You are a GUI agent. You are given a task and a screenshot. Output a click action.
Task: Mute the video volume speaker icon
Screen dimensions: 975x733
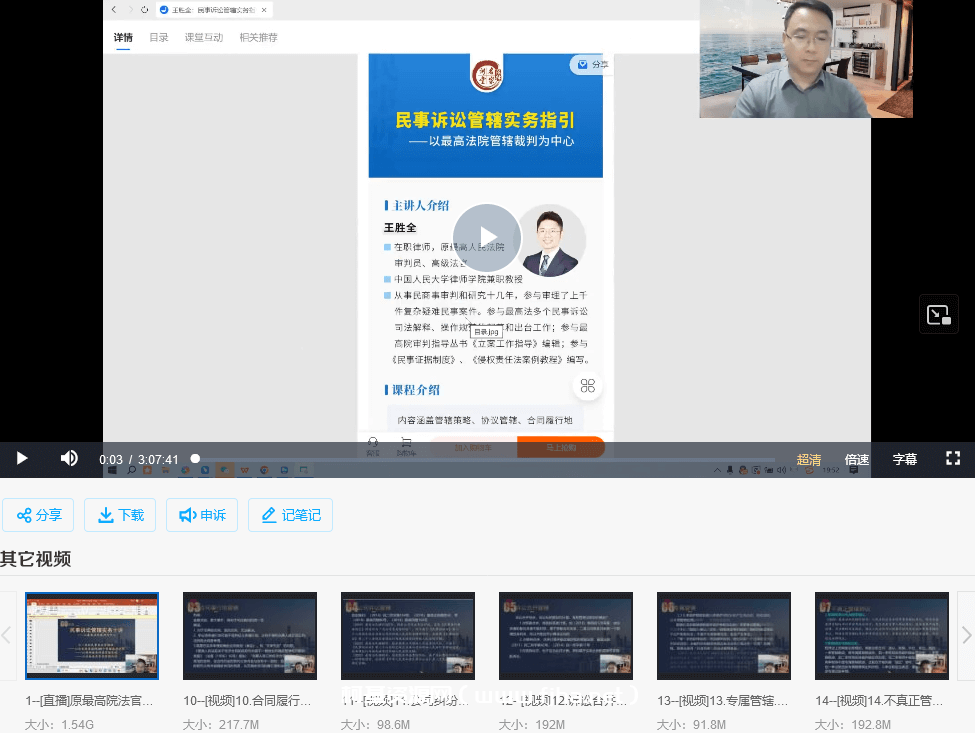(x=69, y=458)
